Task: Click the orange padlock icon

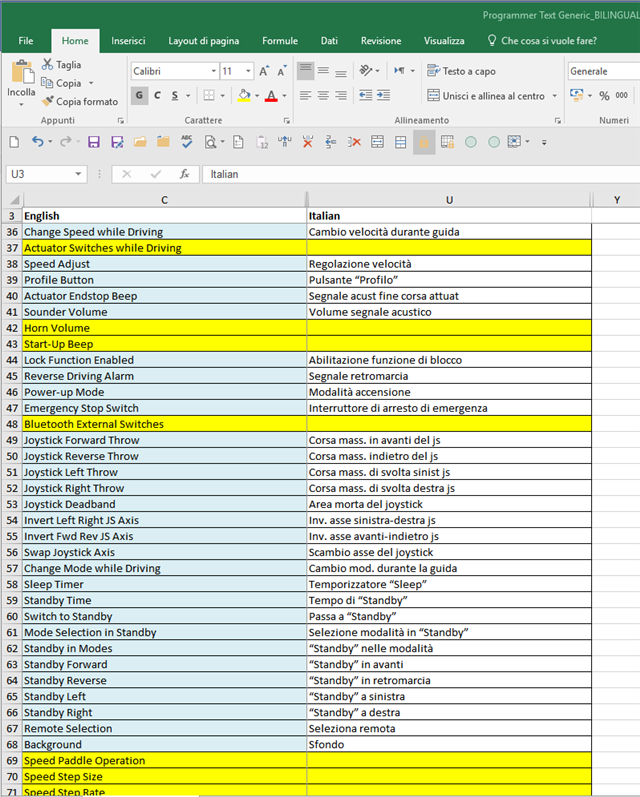Action: pyautogui.click(x=424, y=142)
